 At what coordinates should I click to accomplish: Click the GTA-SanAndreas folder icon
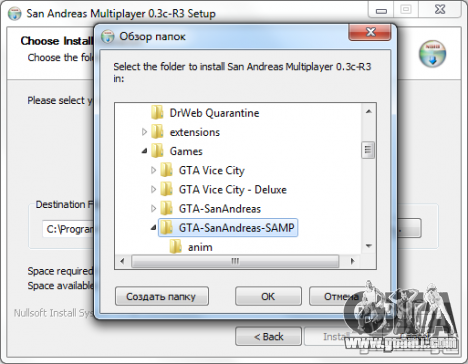click(x=166, y=208)
